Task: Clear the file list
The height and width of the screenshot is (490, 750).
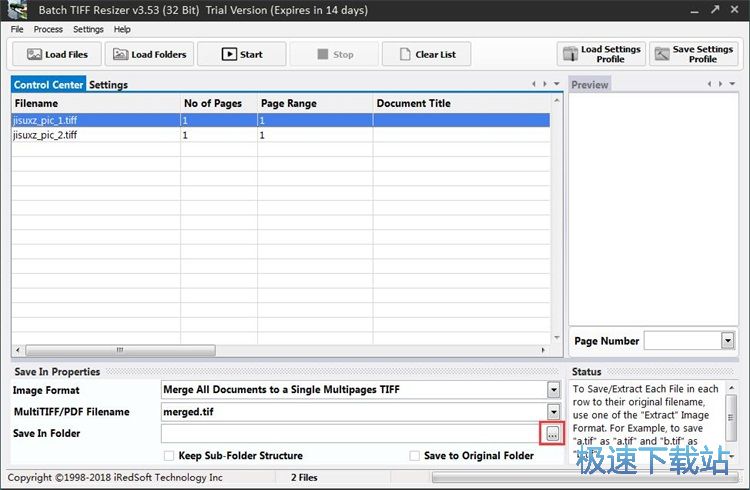Action: click(426, 54)
